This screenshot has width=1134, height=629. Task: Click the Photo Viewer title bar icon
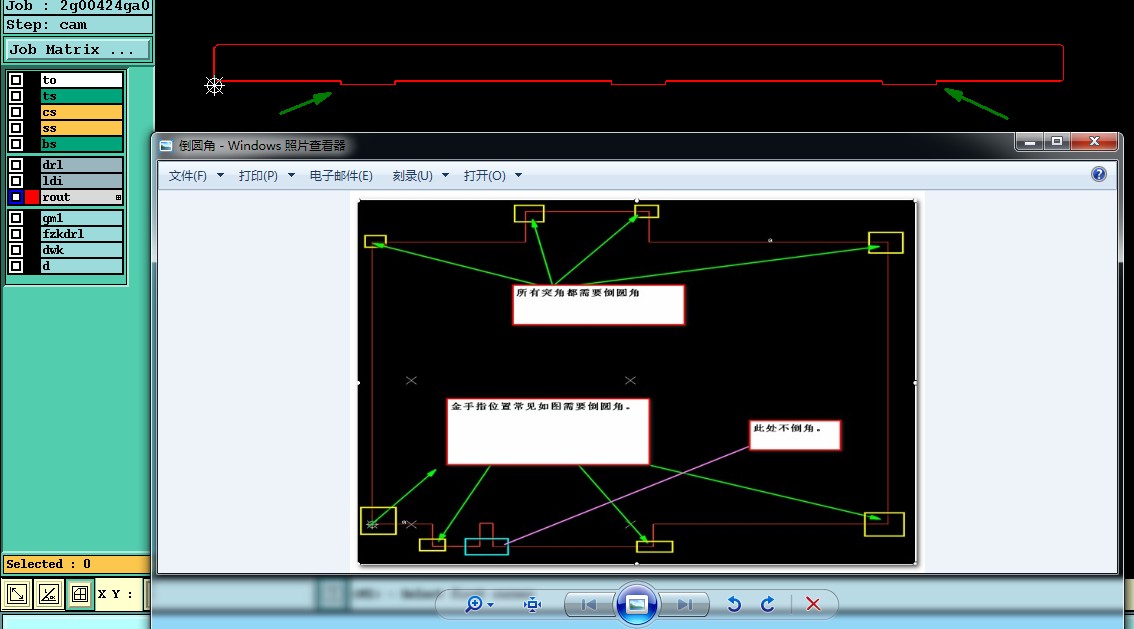coord(166,145)
